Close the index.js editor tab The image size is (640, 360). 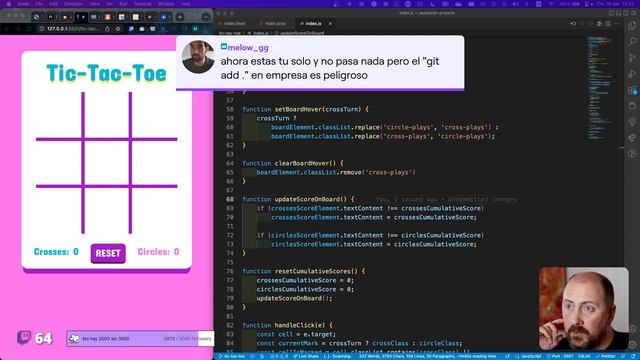(x=330, y=24)
